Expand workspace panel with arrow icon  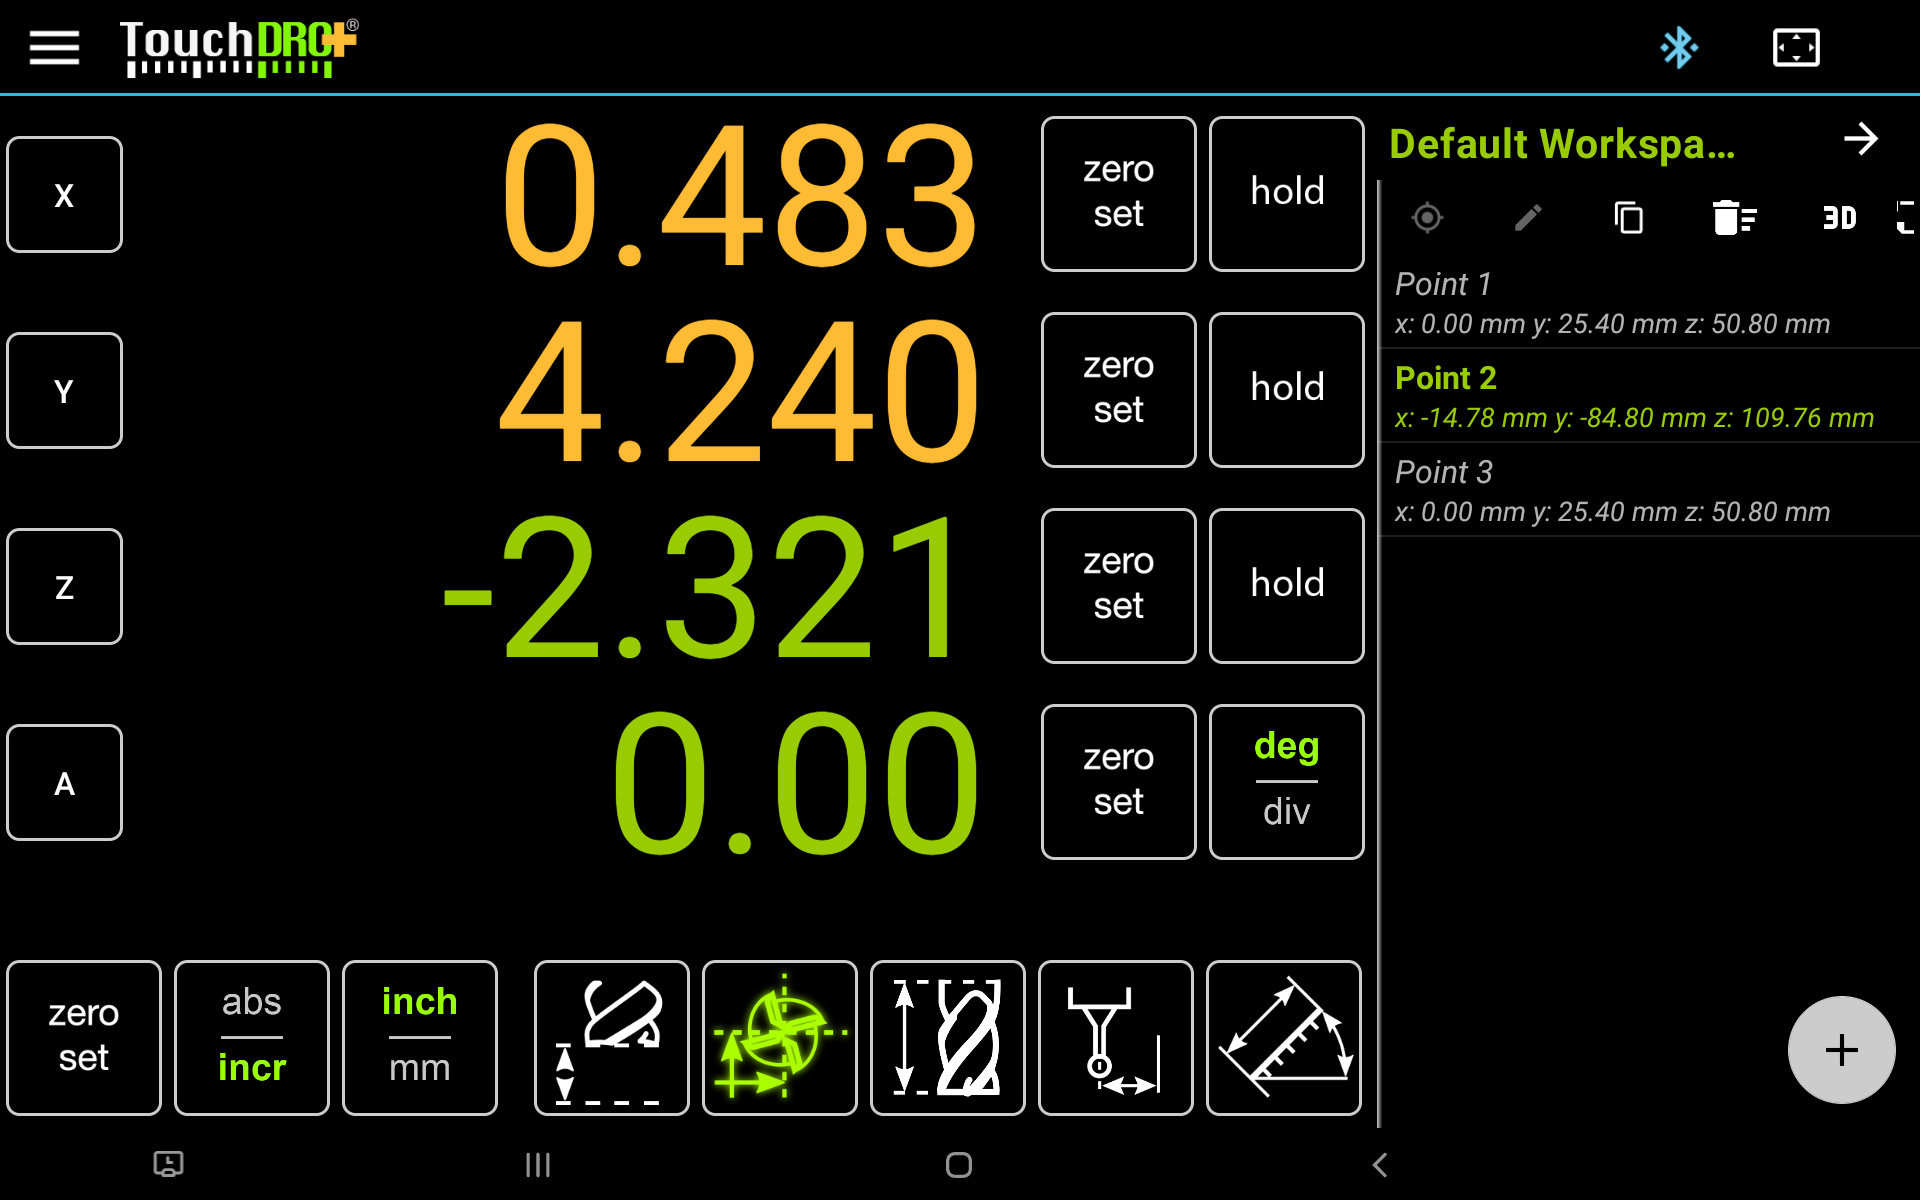click(1860, 139)
